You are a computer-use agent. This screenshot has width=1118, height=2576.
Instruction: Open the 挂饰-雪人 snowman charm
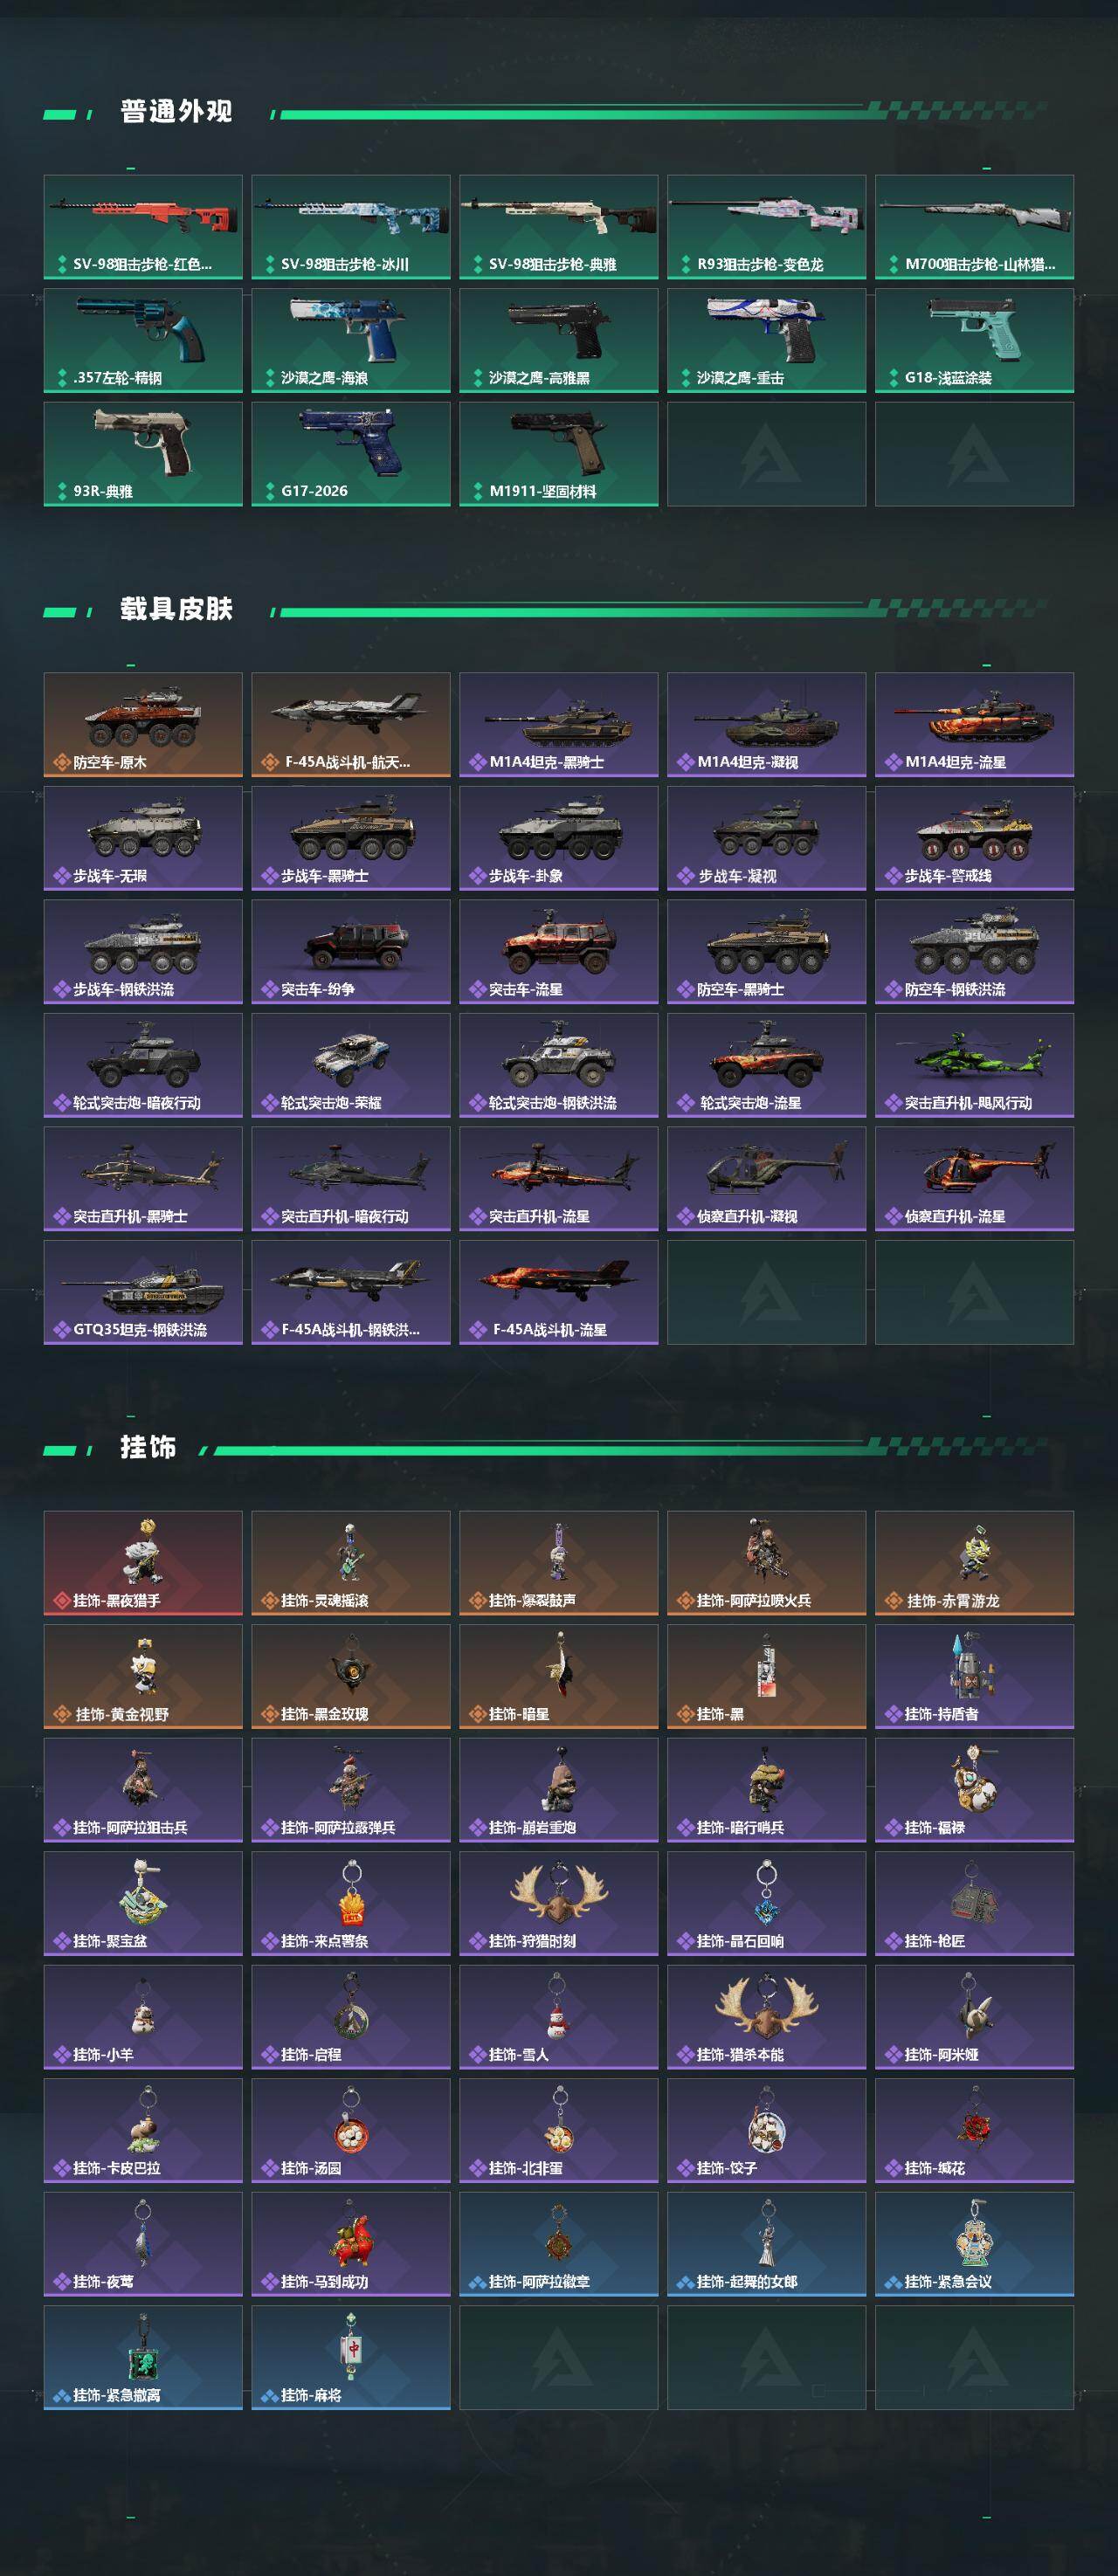(x=559, y=2017)
